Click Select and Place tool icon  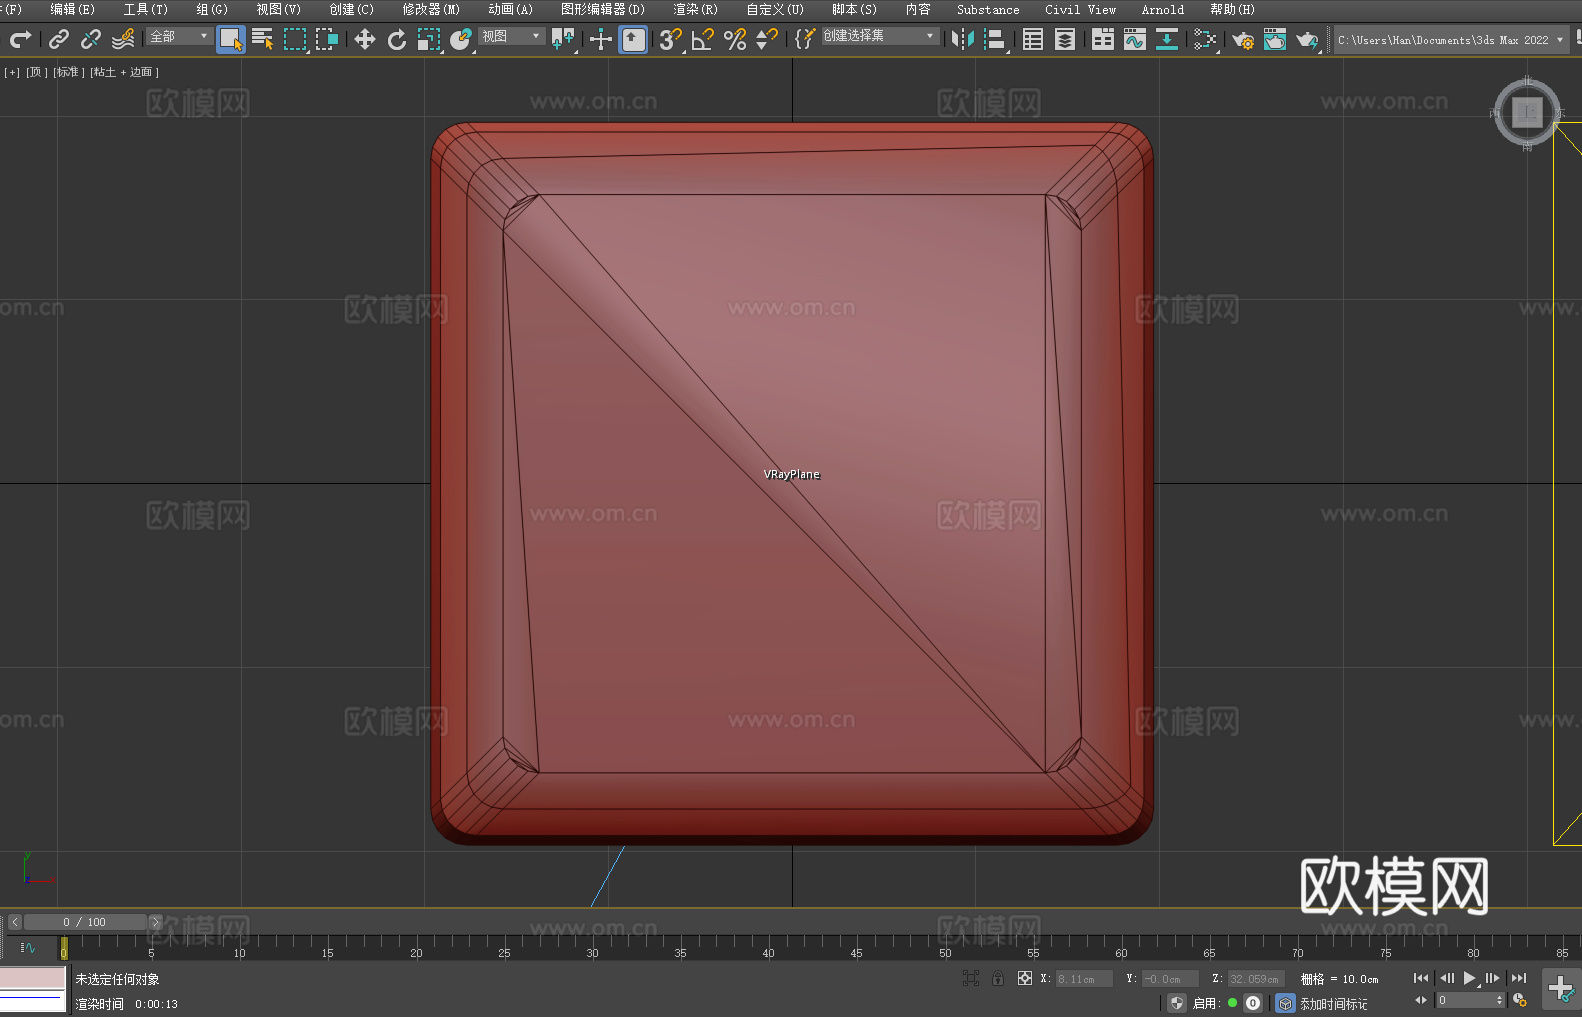pyautogui.click(x=461, y=39)
